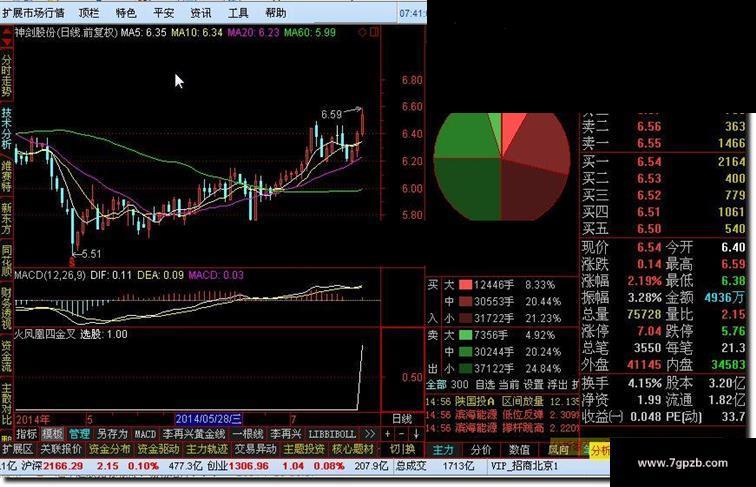Select 主散对比 sidebar tab
This screenshot has height=487, width=756.
(x=6, y=404)
